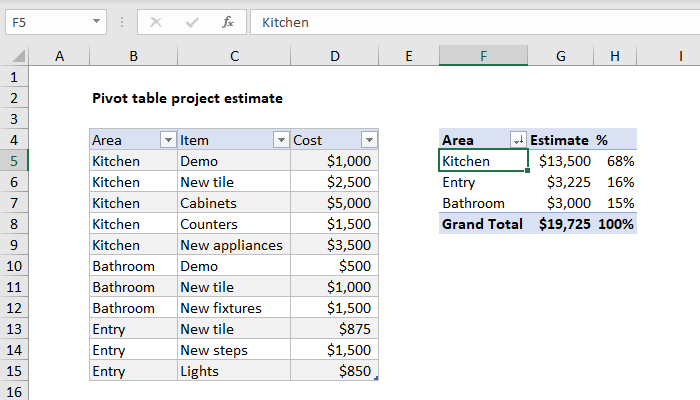
Task: Click the 'Demo' cell in row 5
Action: pyautogui.click(x=234, y=161)
